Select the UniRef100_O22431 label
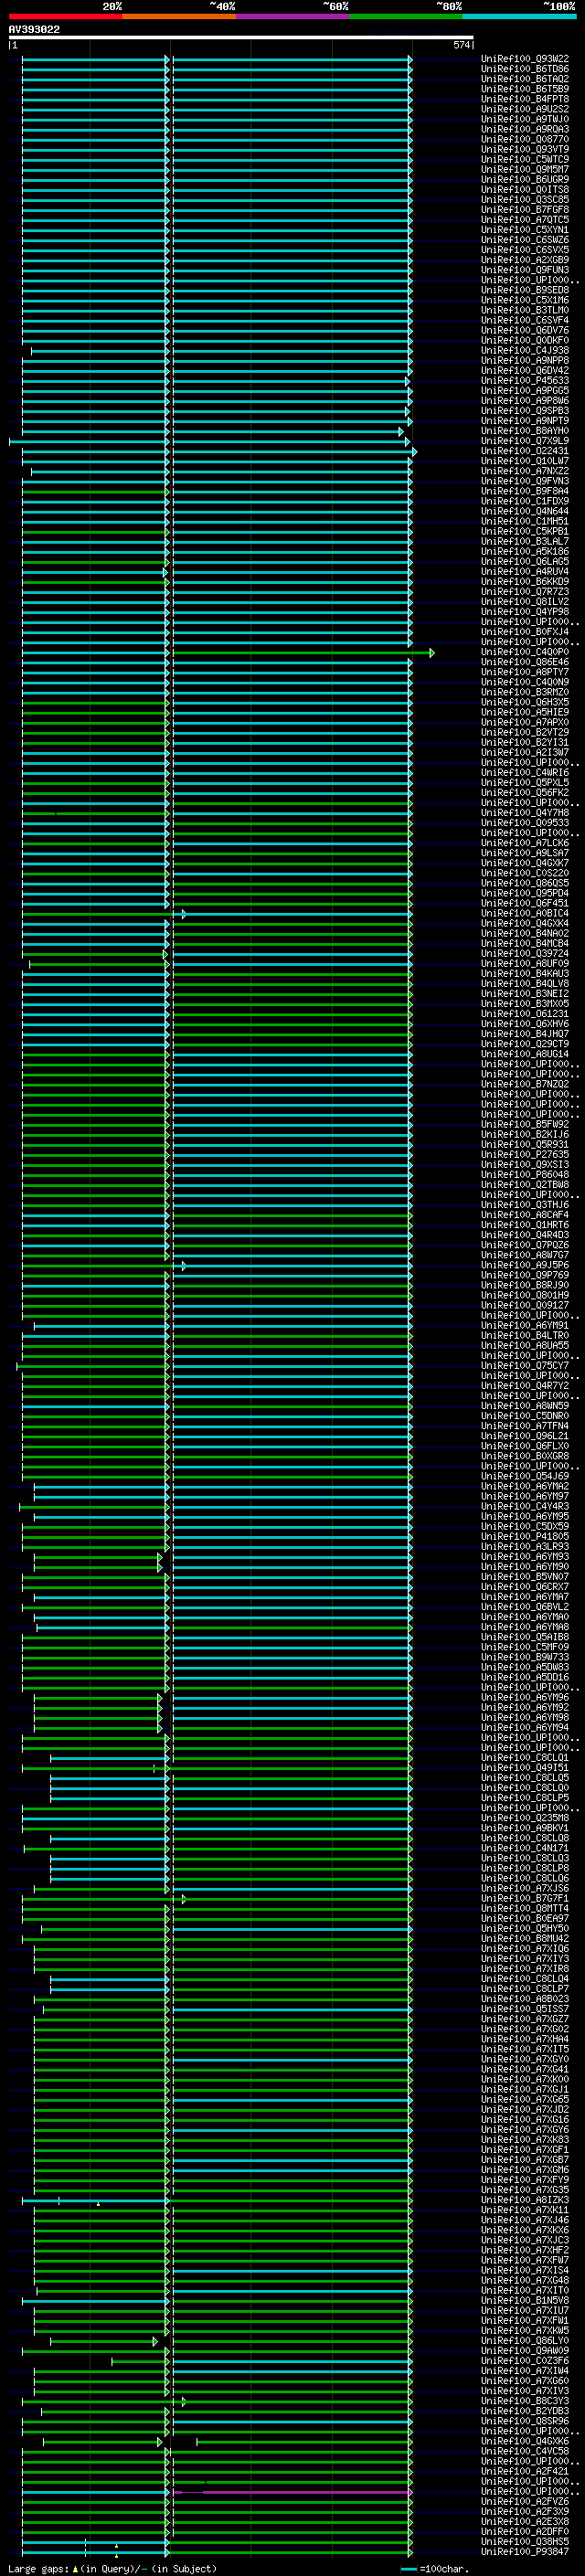The height and width of the screenshot is (2576, 585). 525,451
